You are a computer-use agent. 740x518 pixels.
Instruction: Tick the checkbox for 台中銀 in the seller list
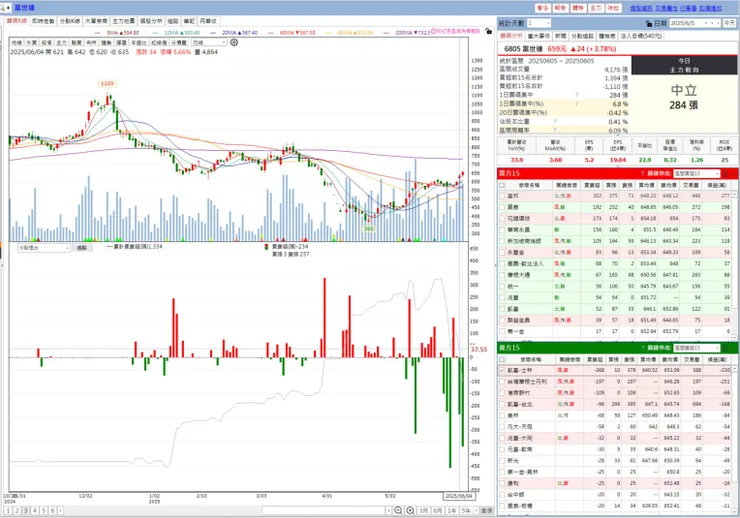[x=502, y=494]
